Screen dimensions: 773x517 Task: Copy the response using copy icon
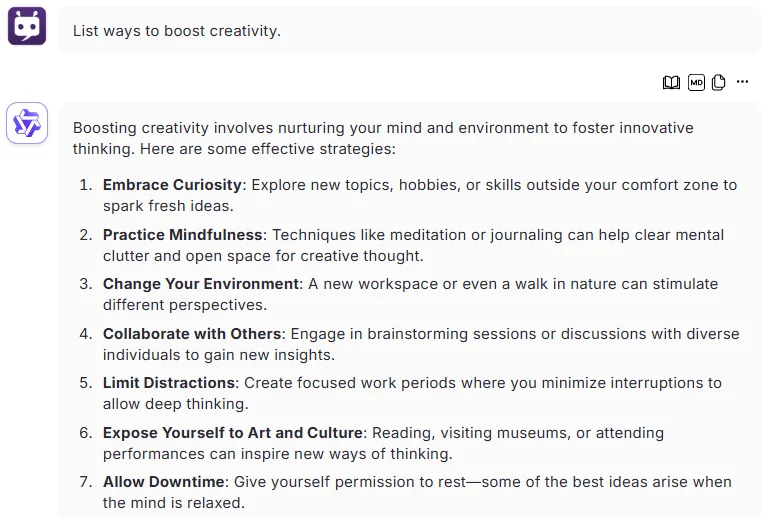click(x=719, y=82)
